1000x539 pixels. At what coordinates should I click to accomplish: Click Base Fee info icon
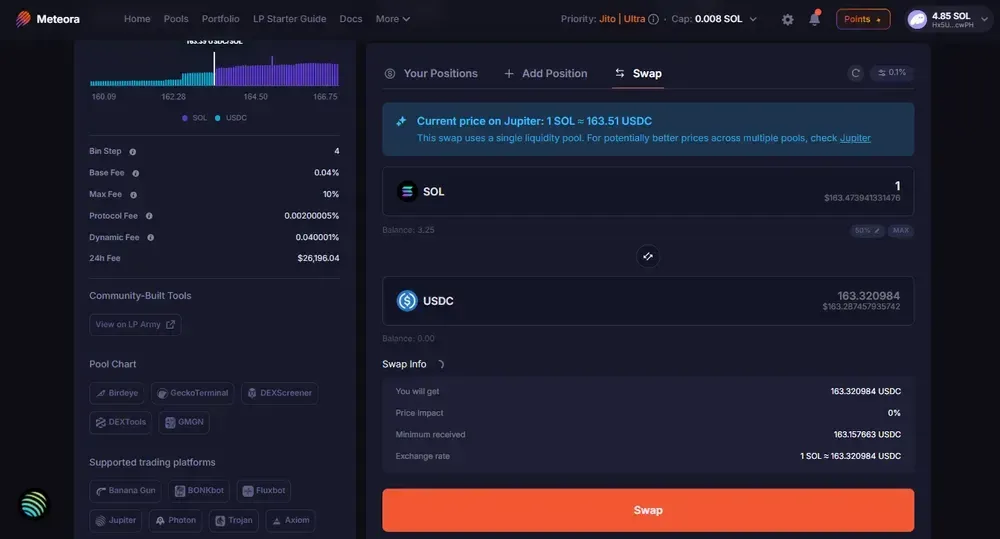point(135,173)
